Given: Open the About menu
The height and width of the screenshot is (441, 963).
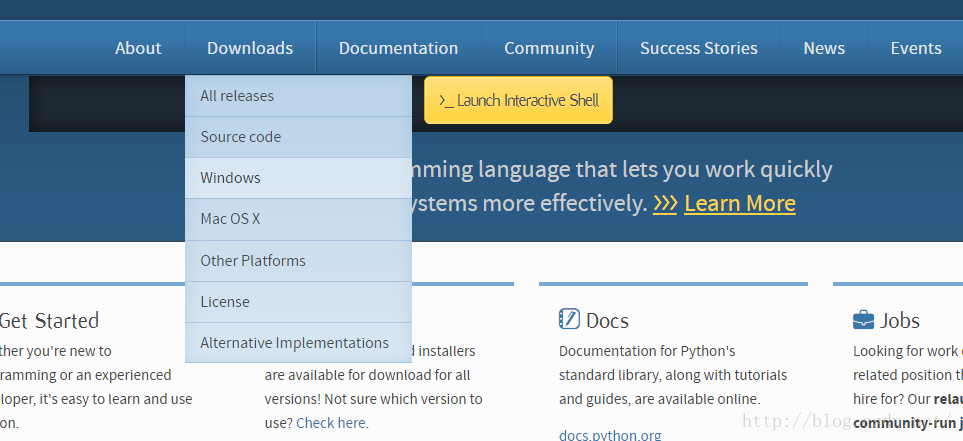Looking at the screenshot, I should point(138,48).
